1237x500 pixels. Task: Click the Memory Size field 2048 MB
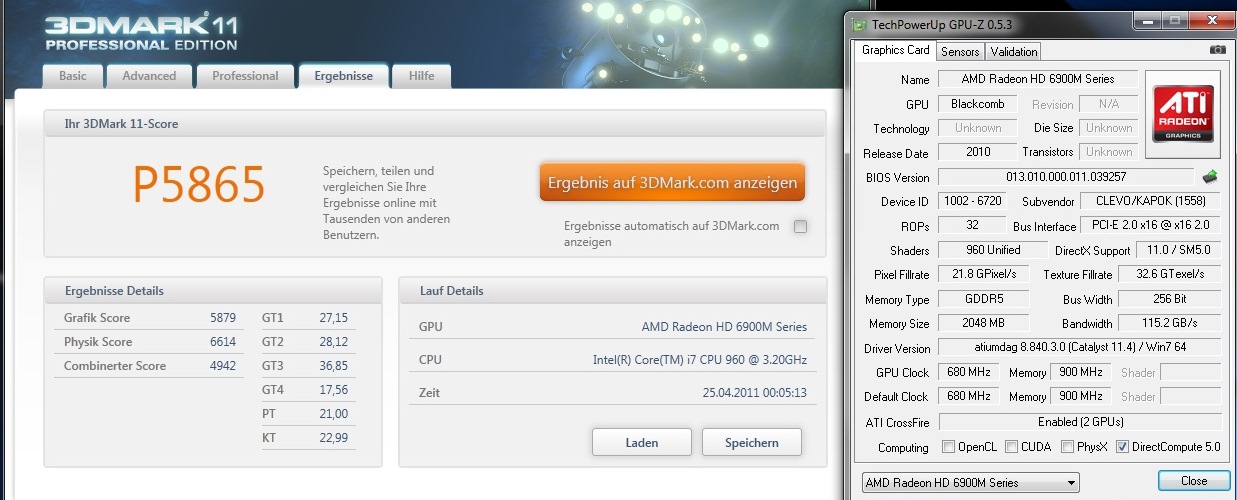coord(983,323)
